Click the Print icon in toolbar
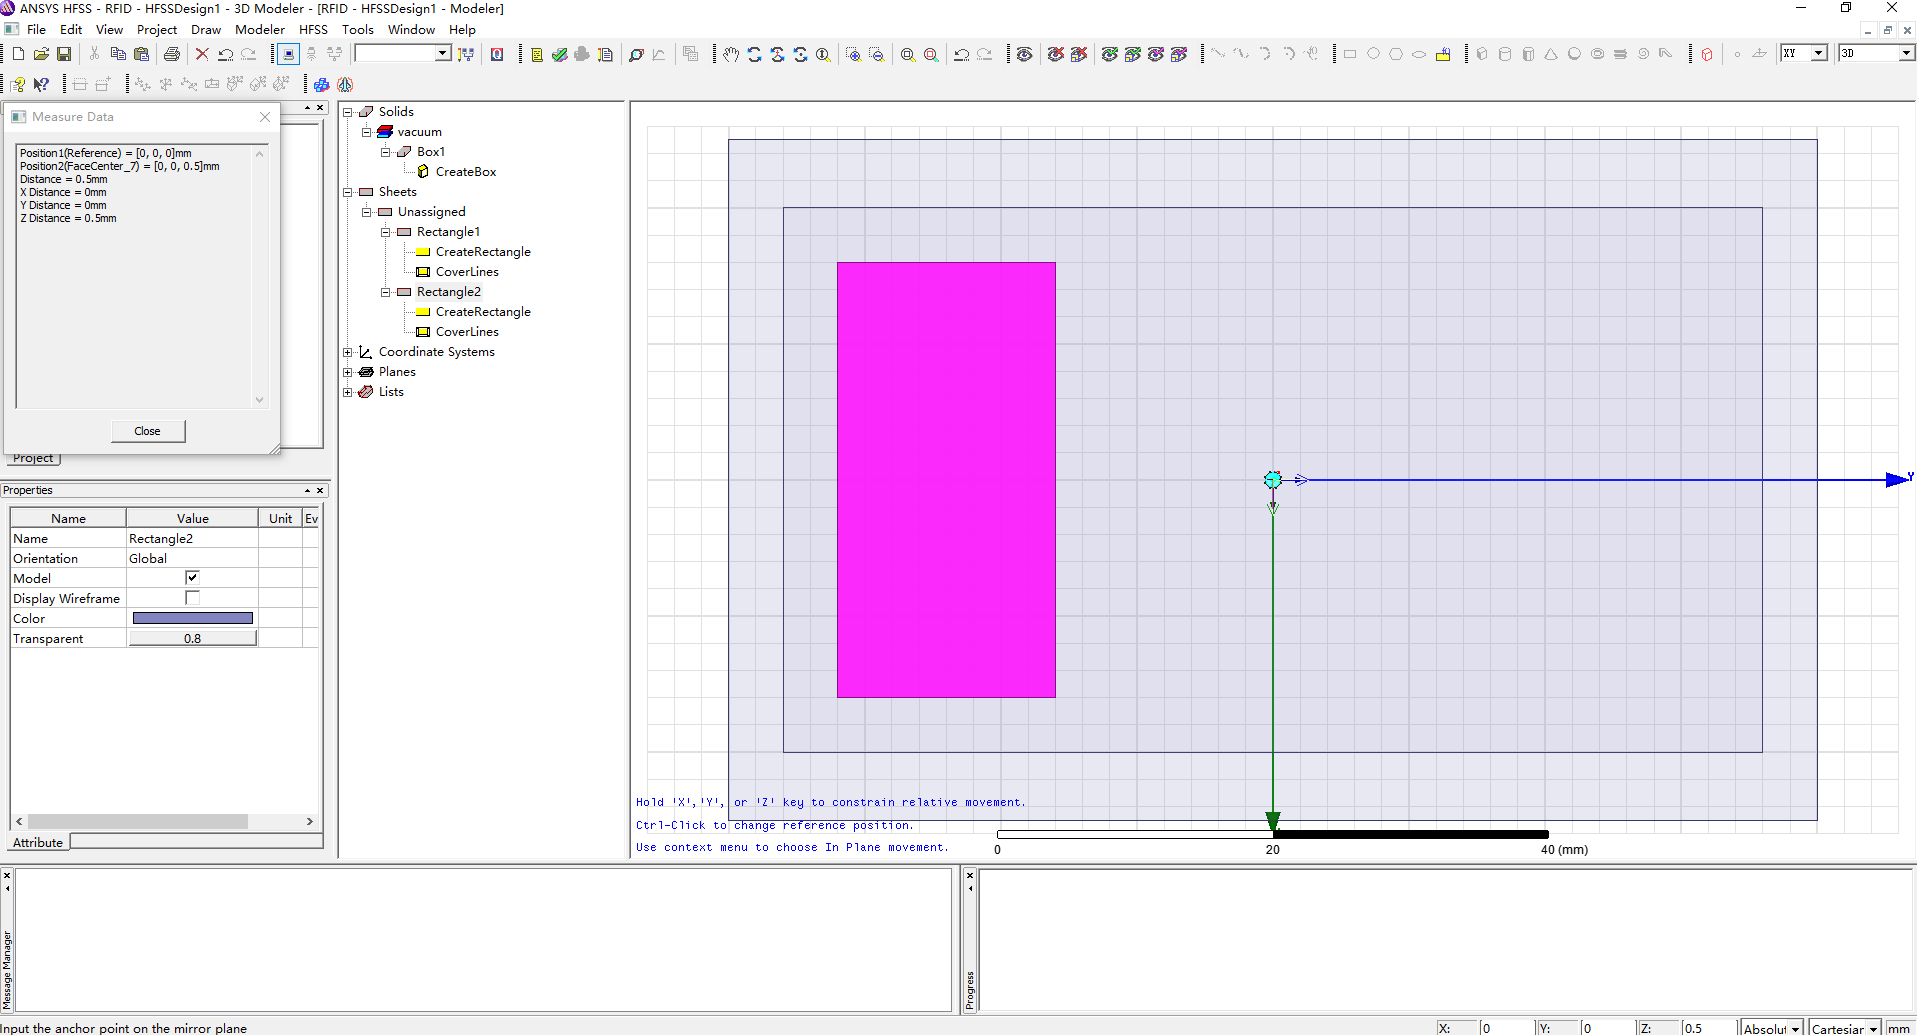This screenshot has width=1917, height=1035. coord(172,54)
